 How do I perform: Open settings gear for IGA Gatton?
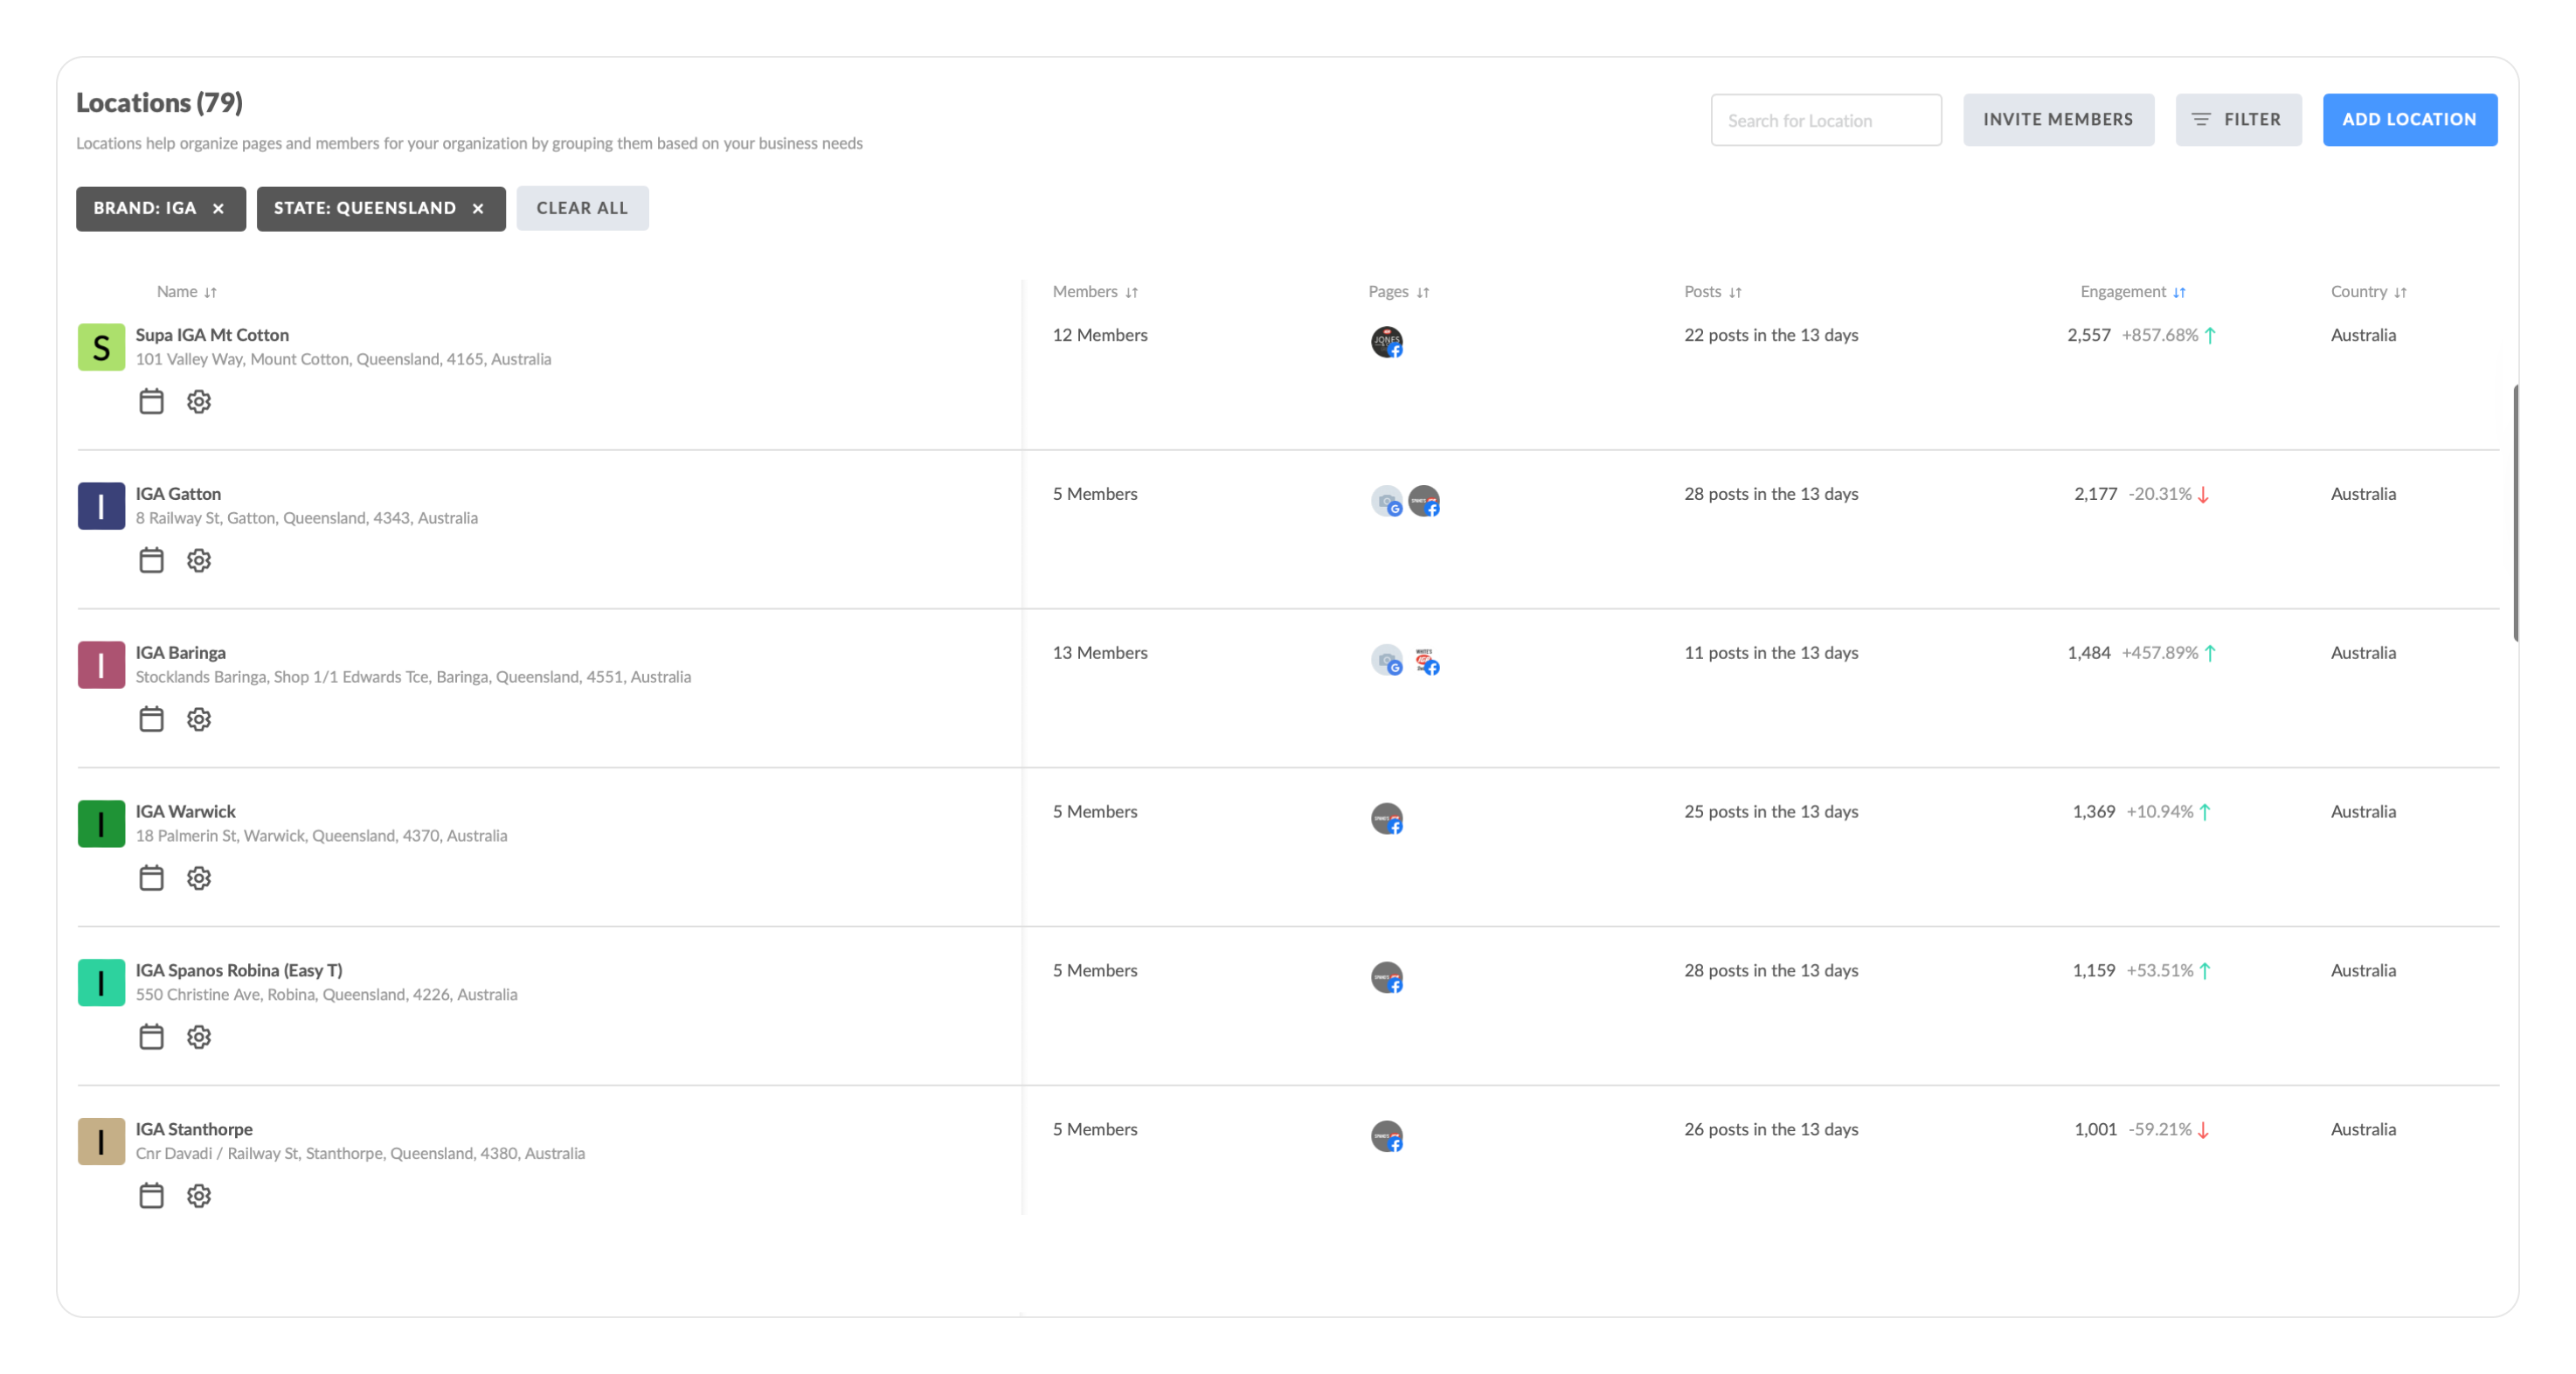[x=199, y=560]
